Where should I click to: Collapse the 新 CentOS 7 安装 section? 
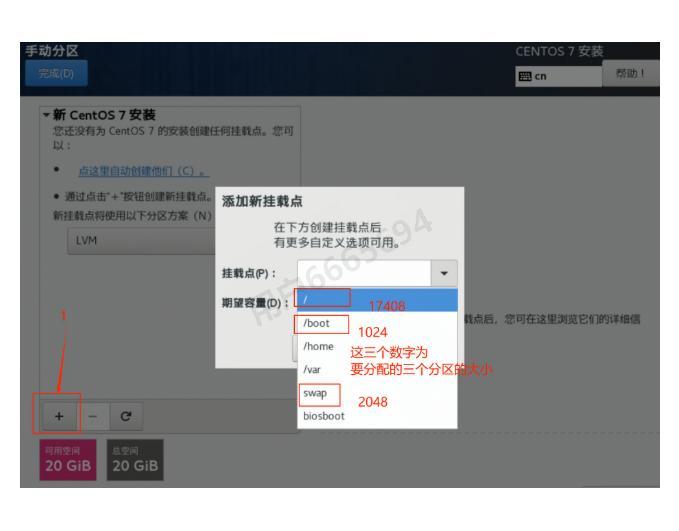46,115
